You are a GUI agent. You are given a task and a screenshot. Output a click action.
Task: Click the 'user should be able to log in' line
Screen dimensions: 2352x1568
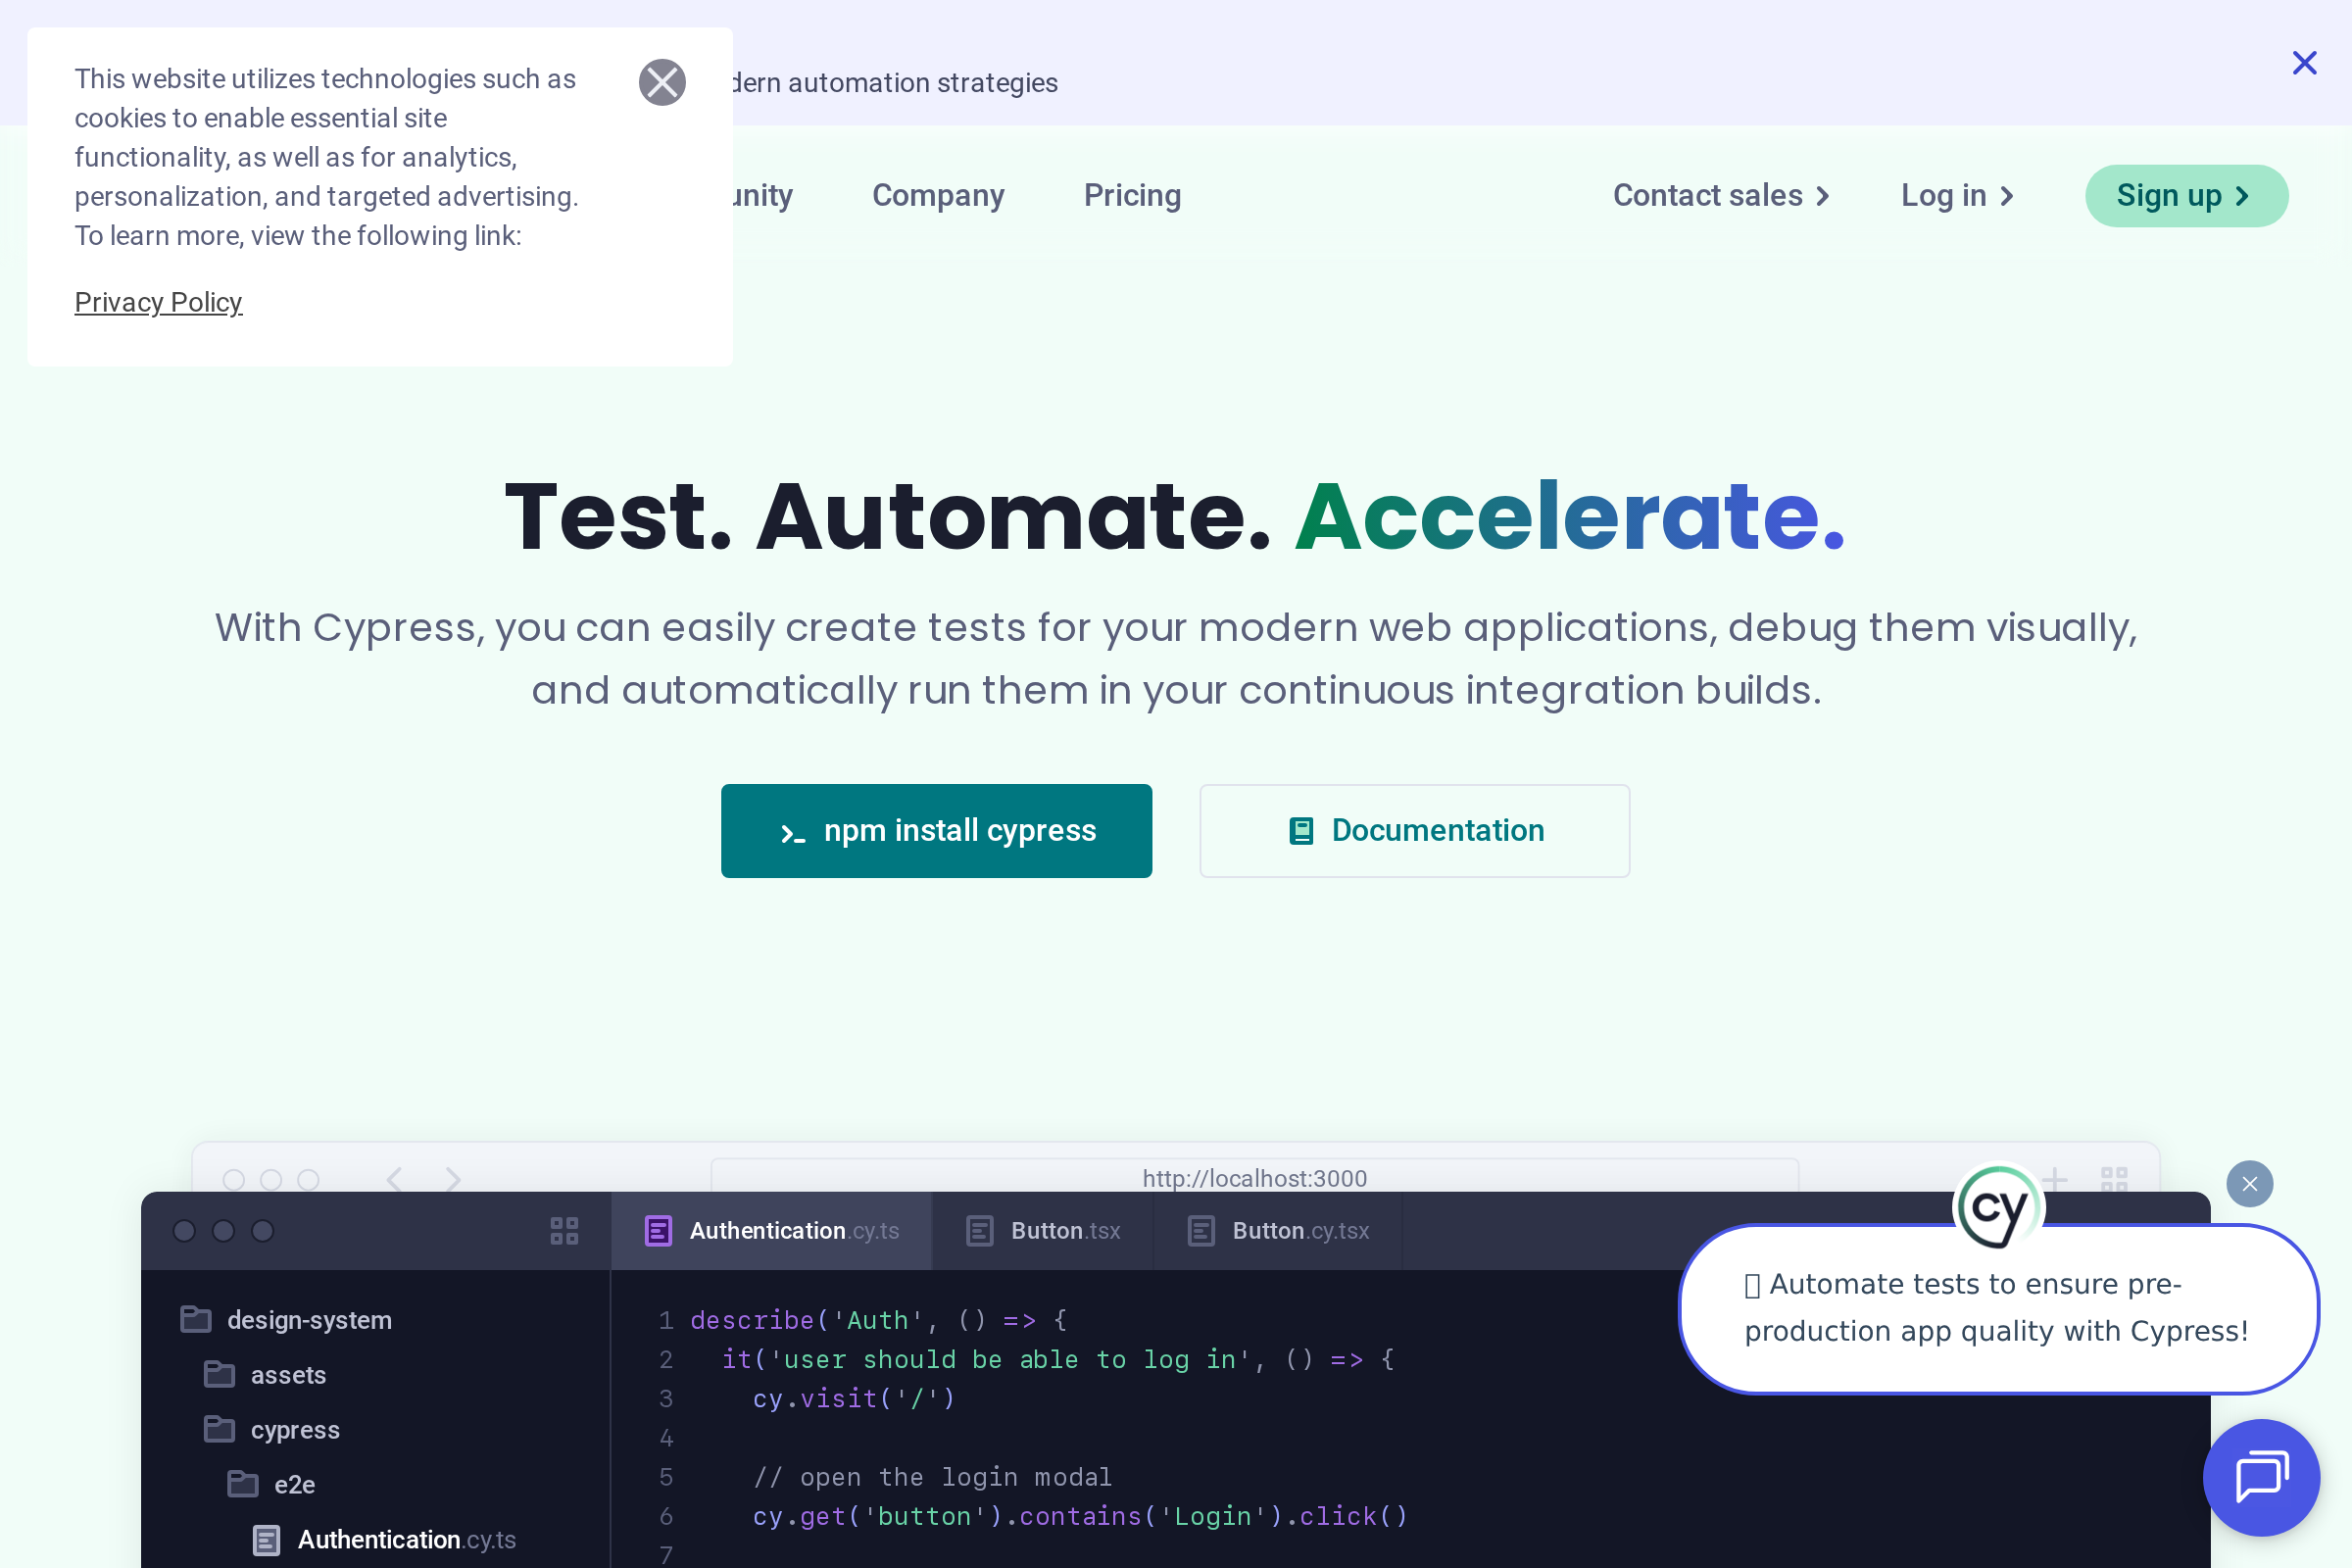pos(1058,1360)
